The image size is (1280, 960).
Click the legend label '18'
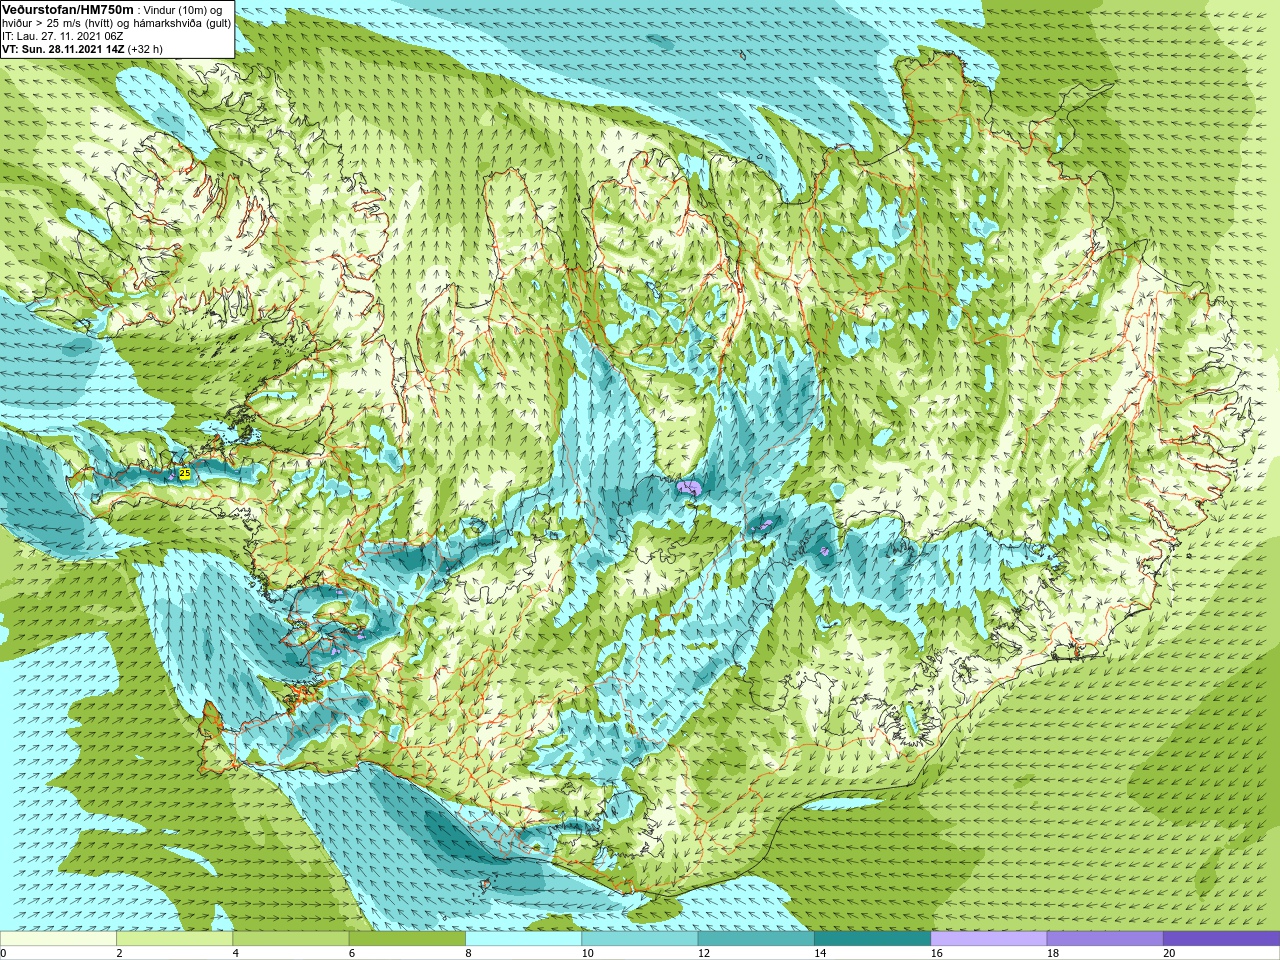pyautogui.click(x=1053, y=953)
